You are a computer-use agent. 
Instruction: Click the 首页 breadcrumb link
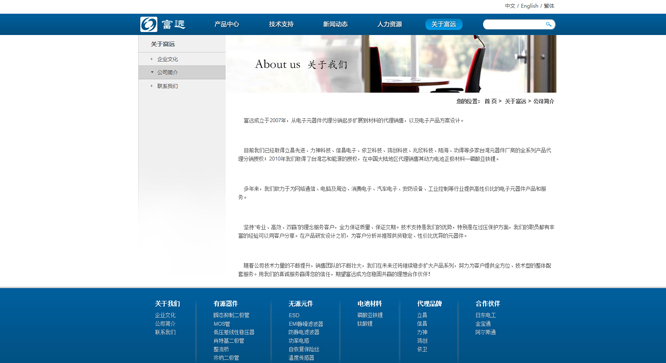pos(491,101)
